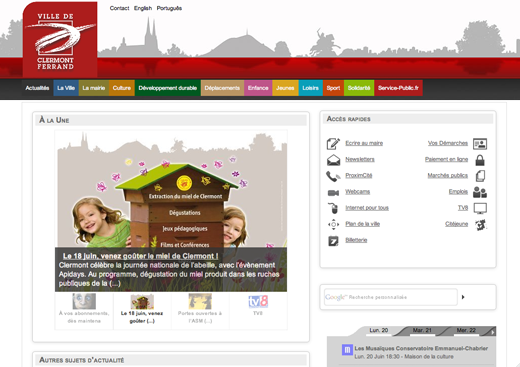Image resolution: width=520 pixels, height=367 pixels.
Task: Click the padlock icon beside Paiement en ligne
Action: [480, 160]
